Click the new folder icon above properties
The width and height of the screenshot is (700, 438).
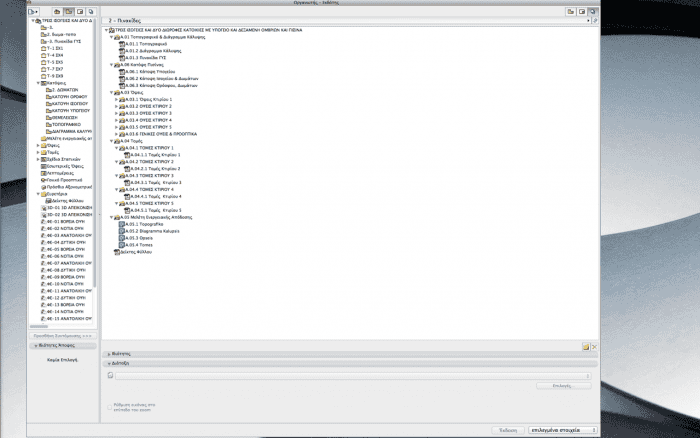pos(586,347)
